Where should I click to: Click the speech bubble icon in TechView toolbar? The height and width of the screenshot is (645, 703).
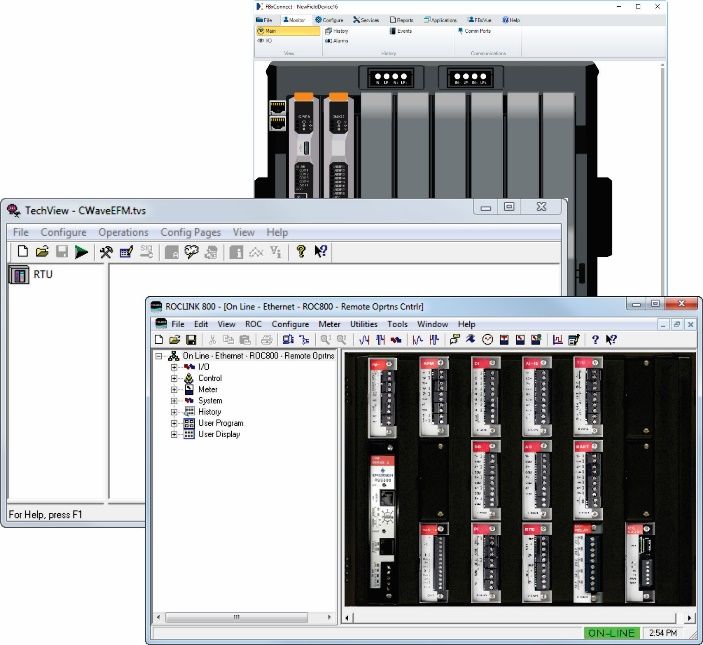click(191, 252)
